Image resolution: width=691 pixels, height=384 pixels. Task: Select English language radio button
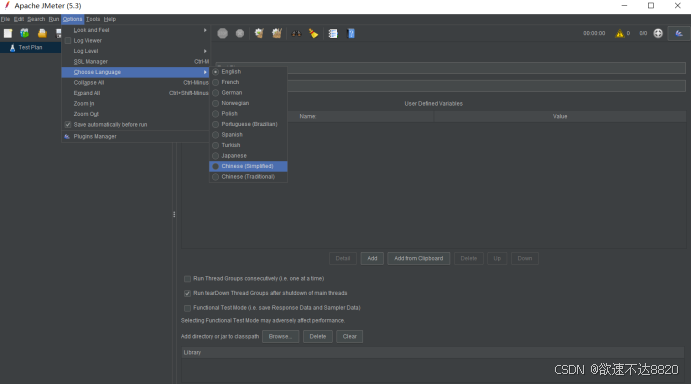click(215, 72)
